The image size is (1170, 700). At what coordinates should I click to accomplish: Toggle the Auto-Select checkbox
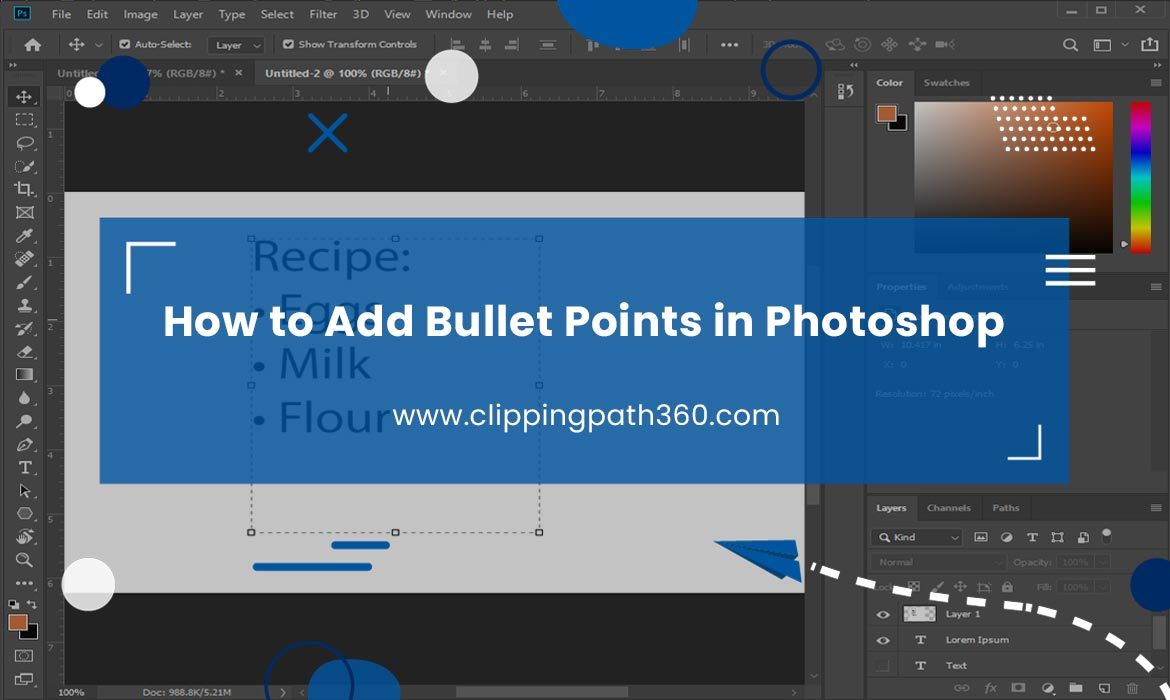pos(125,45)
